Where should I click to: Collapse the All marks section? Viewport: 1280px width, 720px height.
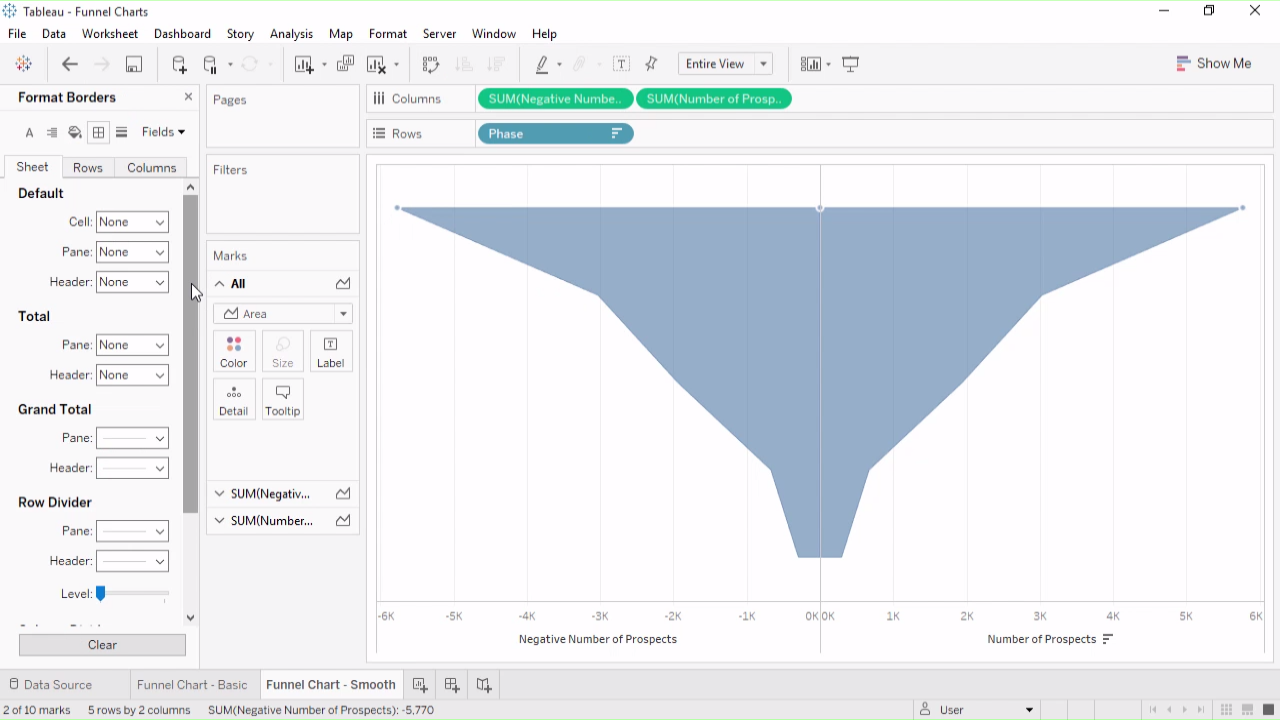click(220, 284)
